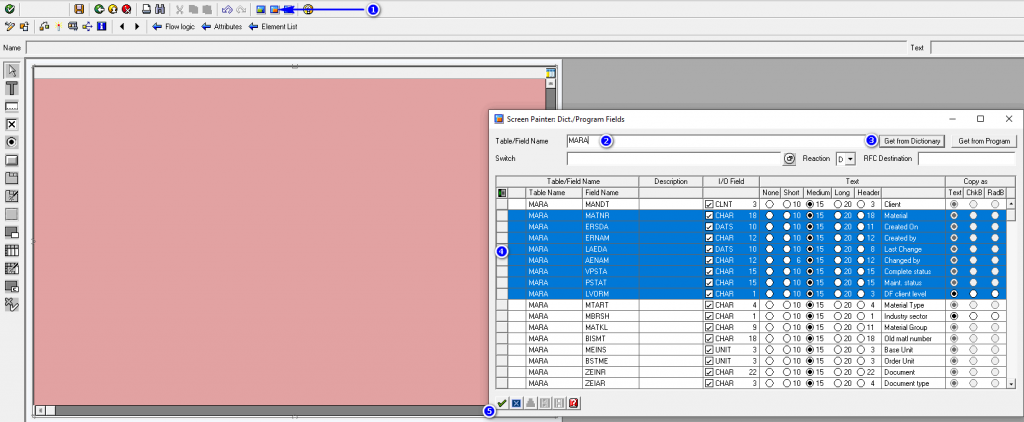This screenshot has height=422, width=1024.
Task: Open Flow logic view
Action: (173, 27)
